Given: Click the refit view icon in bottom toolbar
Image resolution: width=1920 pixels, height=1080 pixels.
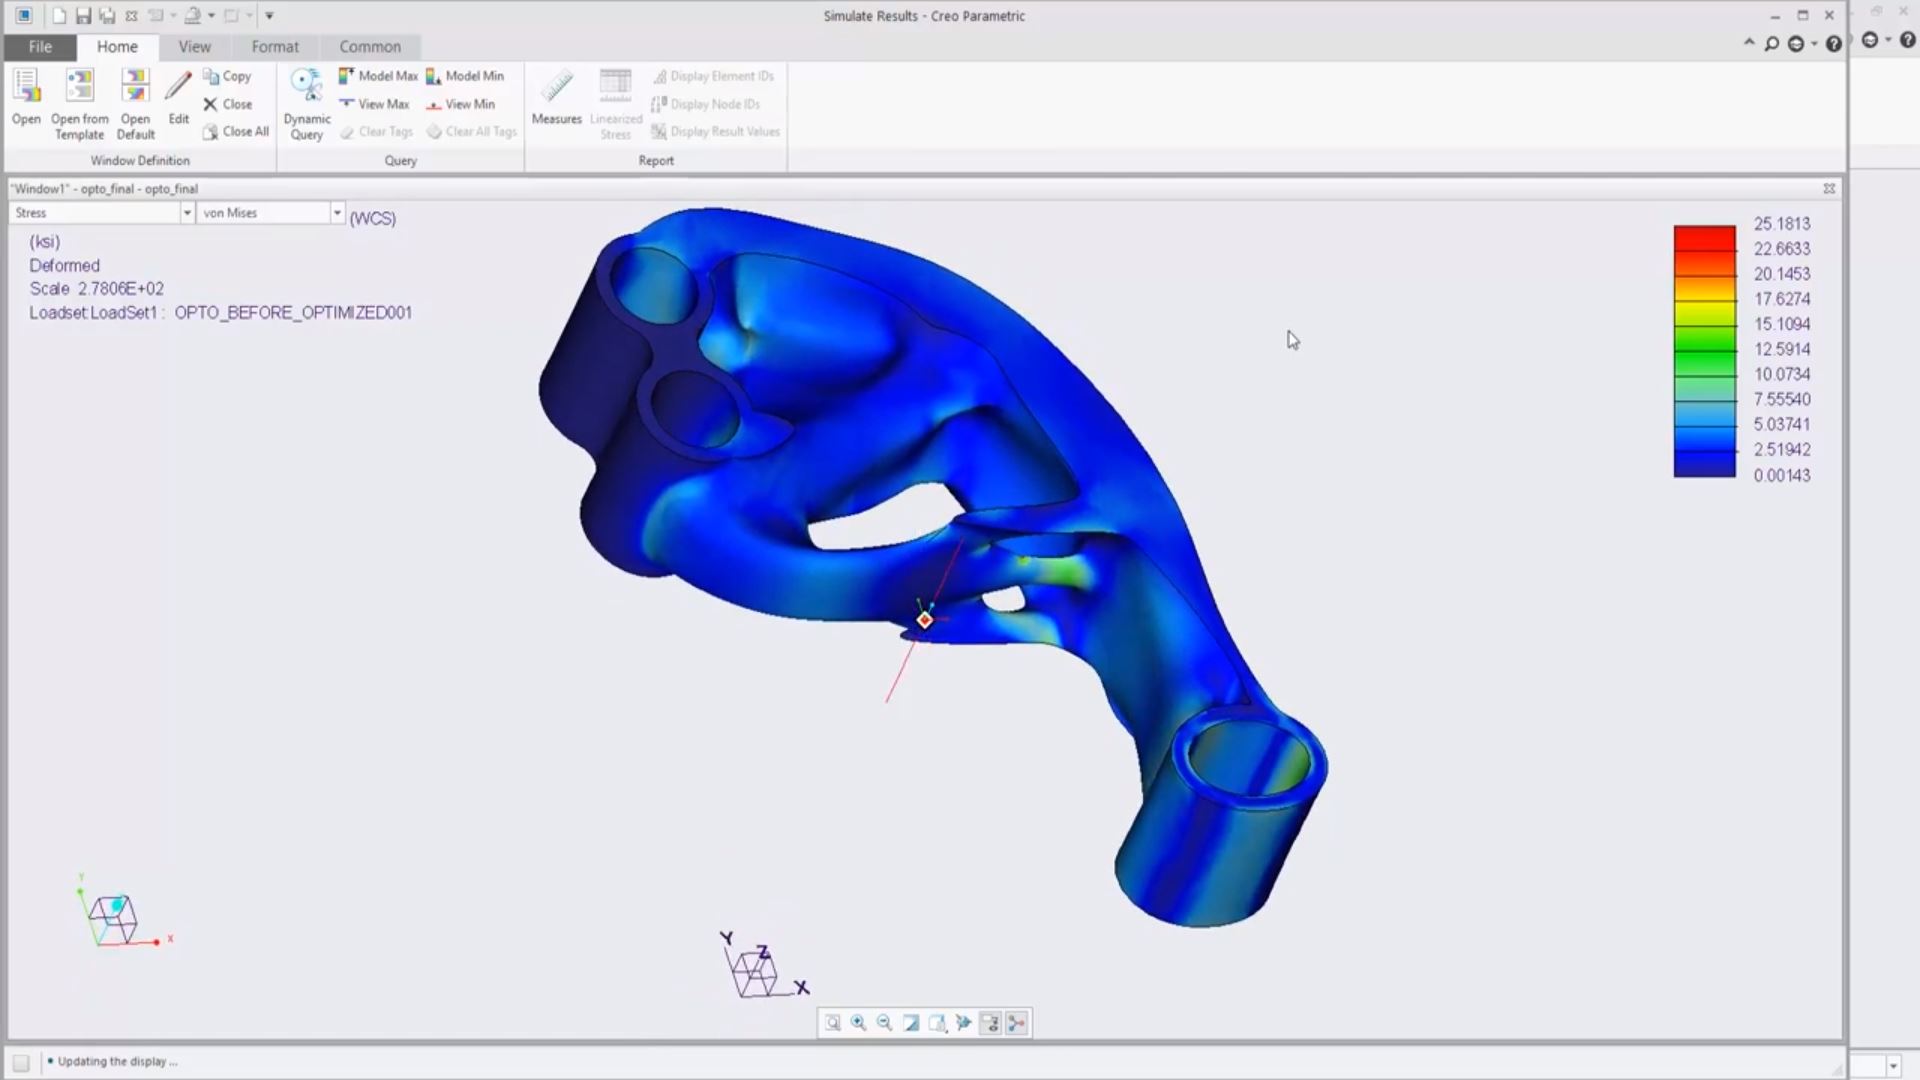Looking at the screenshot, I should [833, 1023].
